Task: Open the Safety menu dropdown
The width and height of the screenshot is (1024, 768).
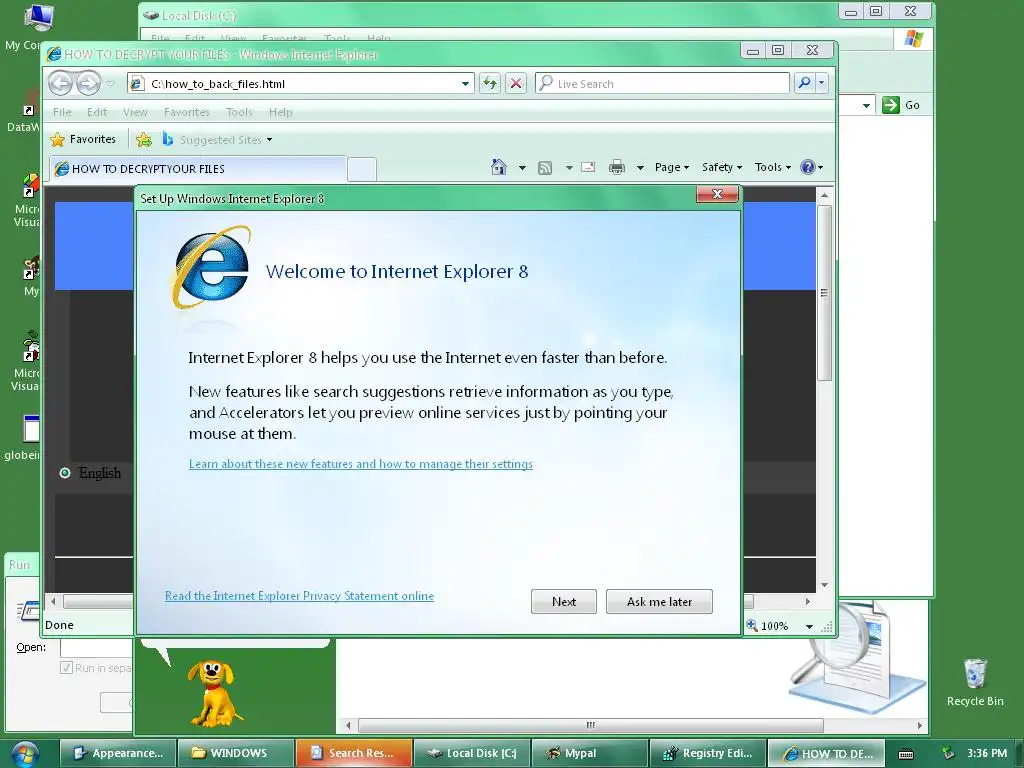Action: click(x=722, y=167)
